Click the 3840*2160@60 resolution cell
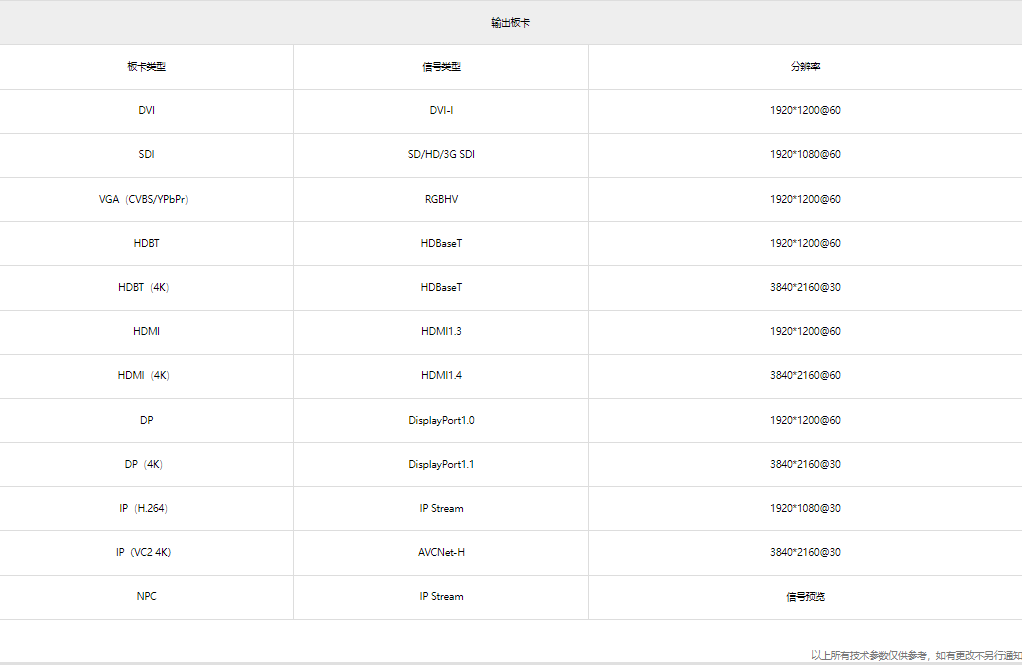Image resolution: width=1022 pixels, height=665 pixels. click(x=806, y=376)
